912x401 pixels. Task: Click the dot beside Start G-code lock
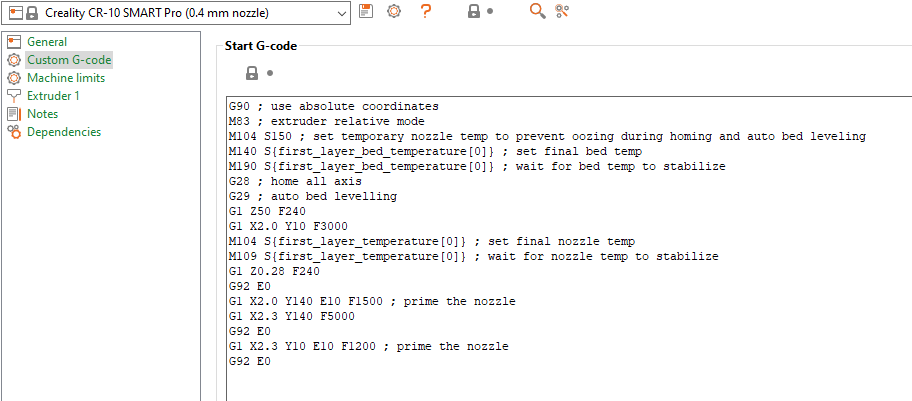click(270, 73)
